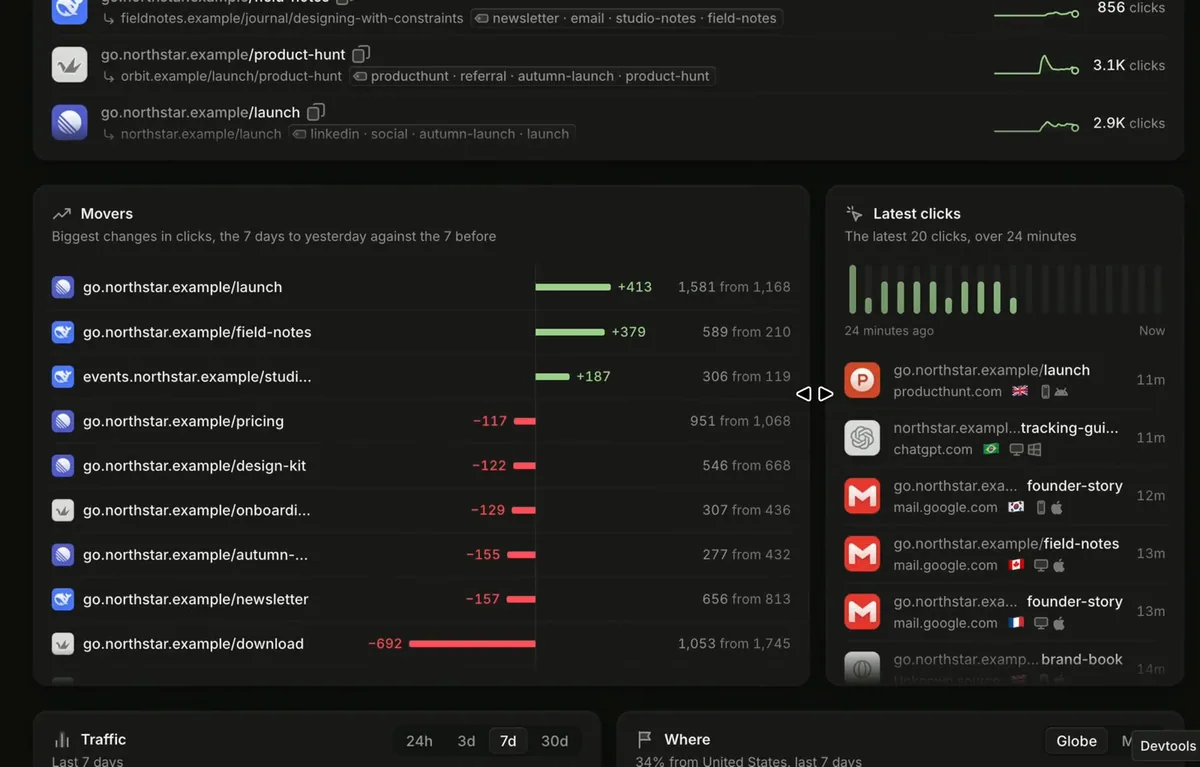Click the UK flag beside producthunt.com
Screen dimensions: 1200x767
[x=1020, y=392]
